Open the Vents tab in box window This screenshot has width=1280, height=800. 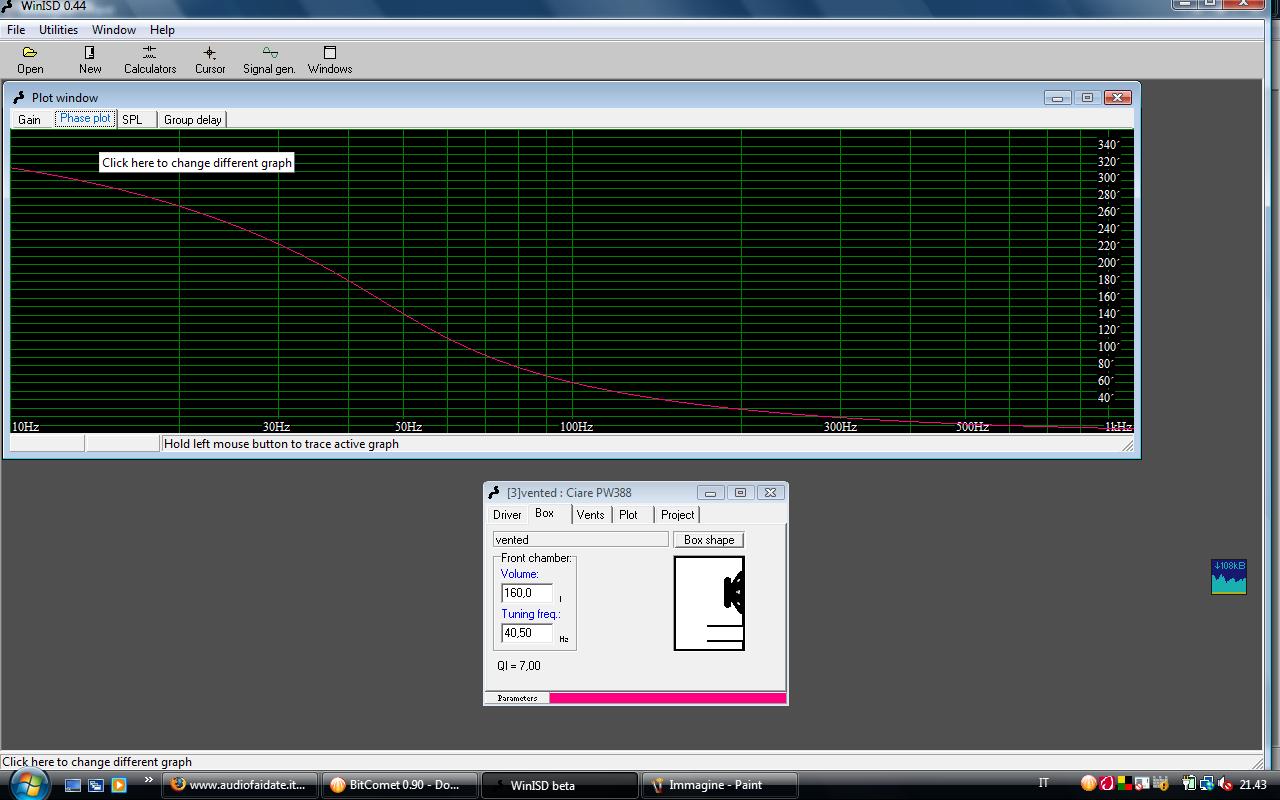(x=590, y=515)
